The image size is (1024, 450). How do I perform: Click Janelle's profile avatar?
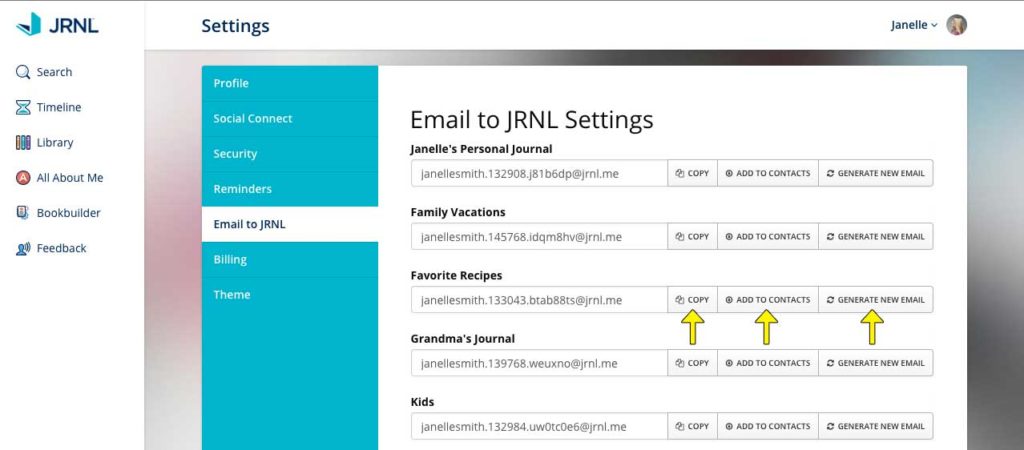(x=956, y=25)
